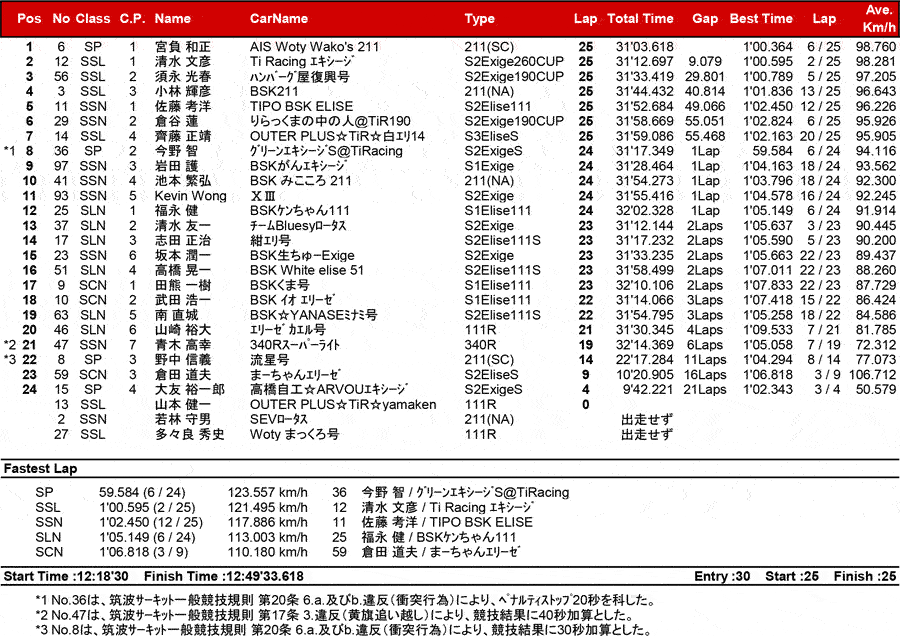Click the Start Time :12:18'30 text
Image resolution: width=900 pixels, height=636 pixels.
pyautogui.click(x=66, y=576)
